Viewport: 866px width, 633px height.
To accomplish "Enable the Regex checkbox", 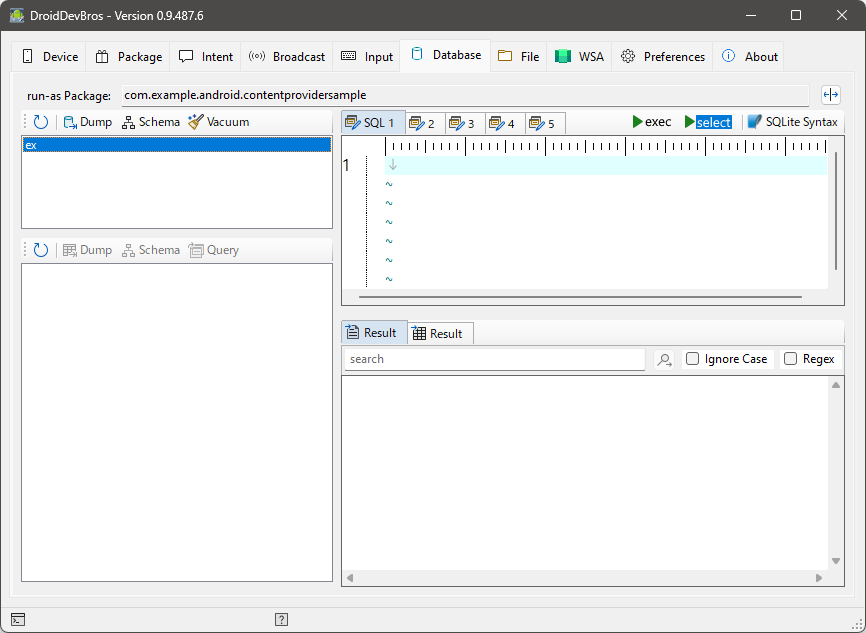I will click(791, 359).
